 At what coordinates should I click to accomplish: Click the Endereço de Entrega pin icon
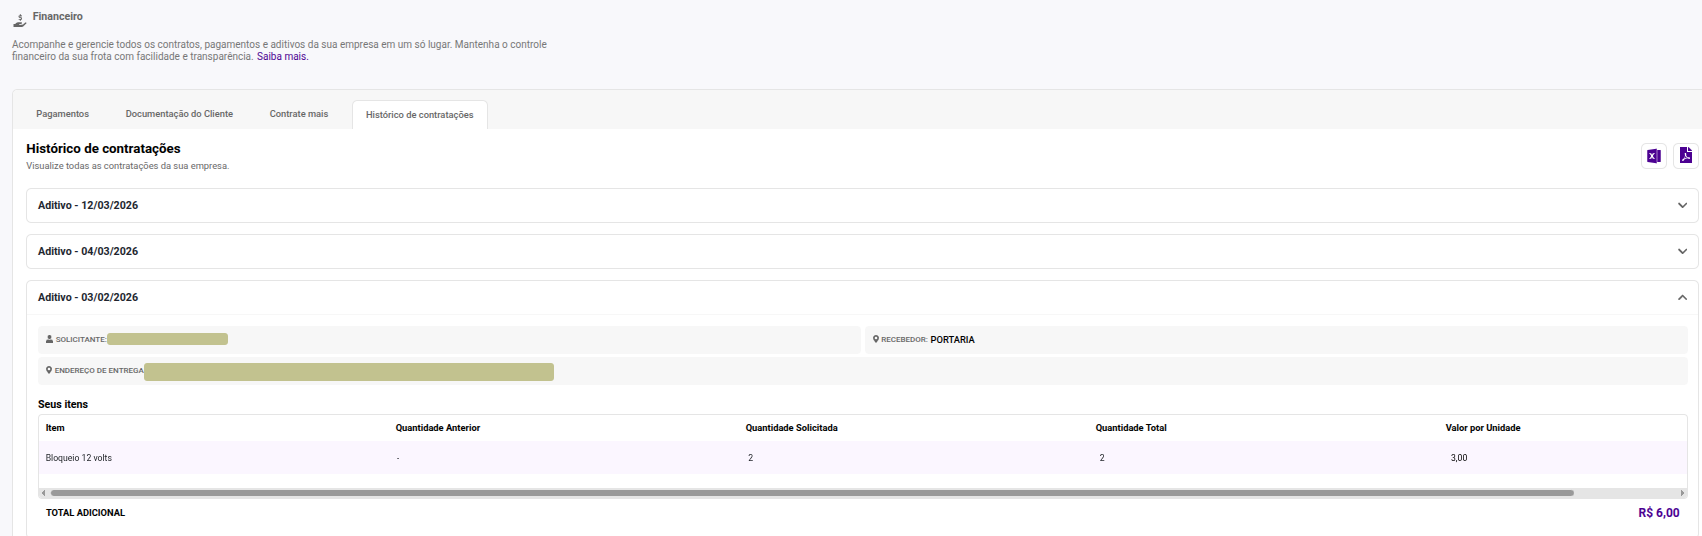[x=49, y=370]
